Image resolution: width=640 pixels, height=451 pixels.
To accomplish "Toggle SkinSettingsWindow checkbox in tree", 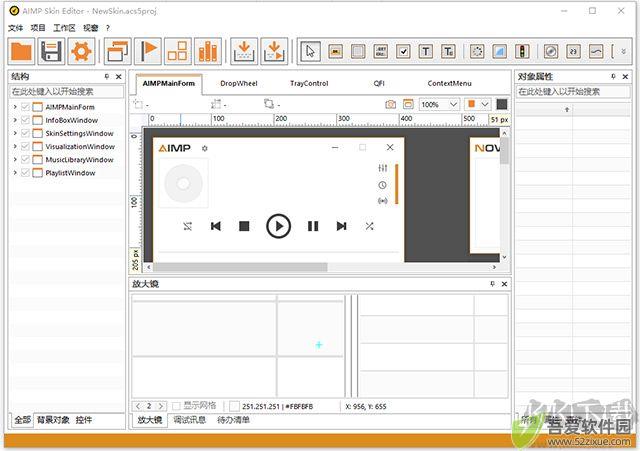I will tap(25, 133).
